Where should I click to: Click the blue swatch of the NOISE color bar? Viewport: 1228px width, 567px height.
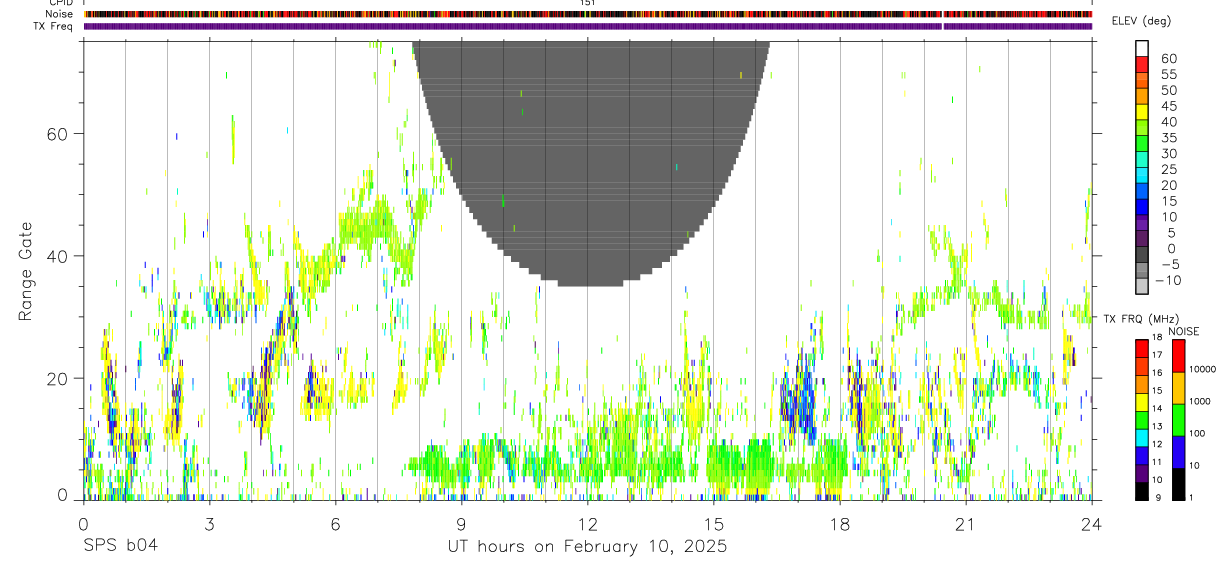point(1178,452)
